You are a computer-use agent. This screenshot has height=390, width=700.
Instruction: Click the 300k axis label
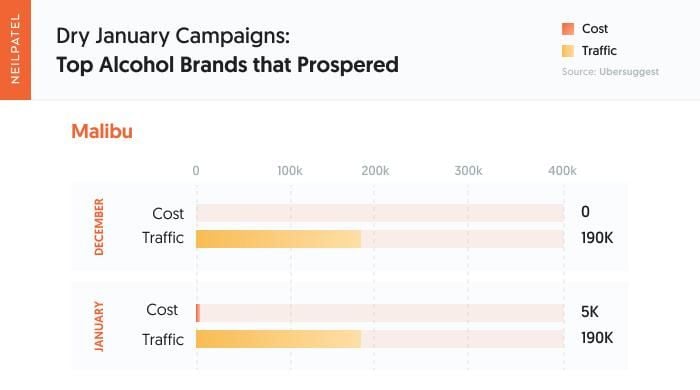pos(468,171)
